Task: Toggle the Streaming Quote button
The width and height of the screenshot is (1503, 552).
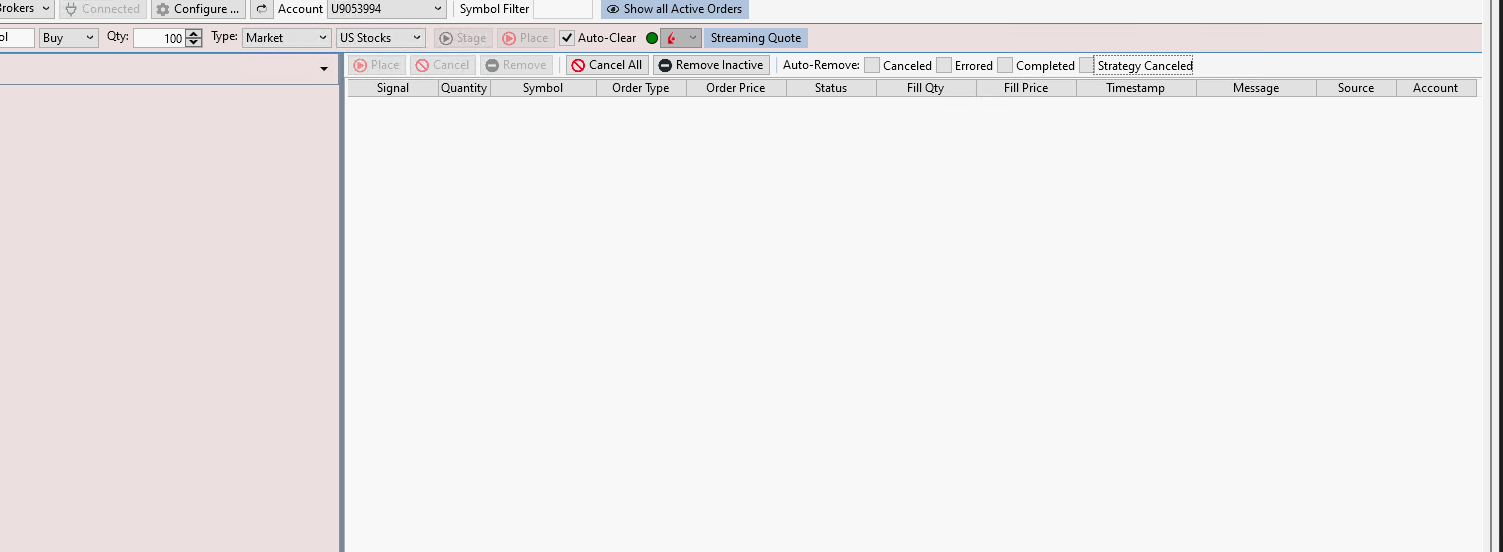Action: pyautogui.click(x=755, y=38)
